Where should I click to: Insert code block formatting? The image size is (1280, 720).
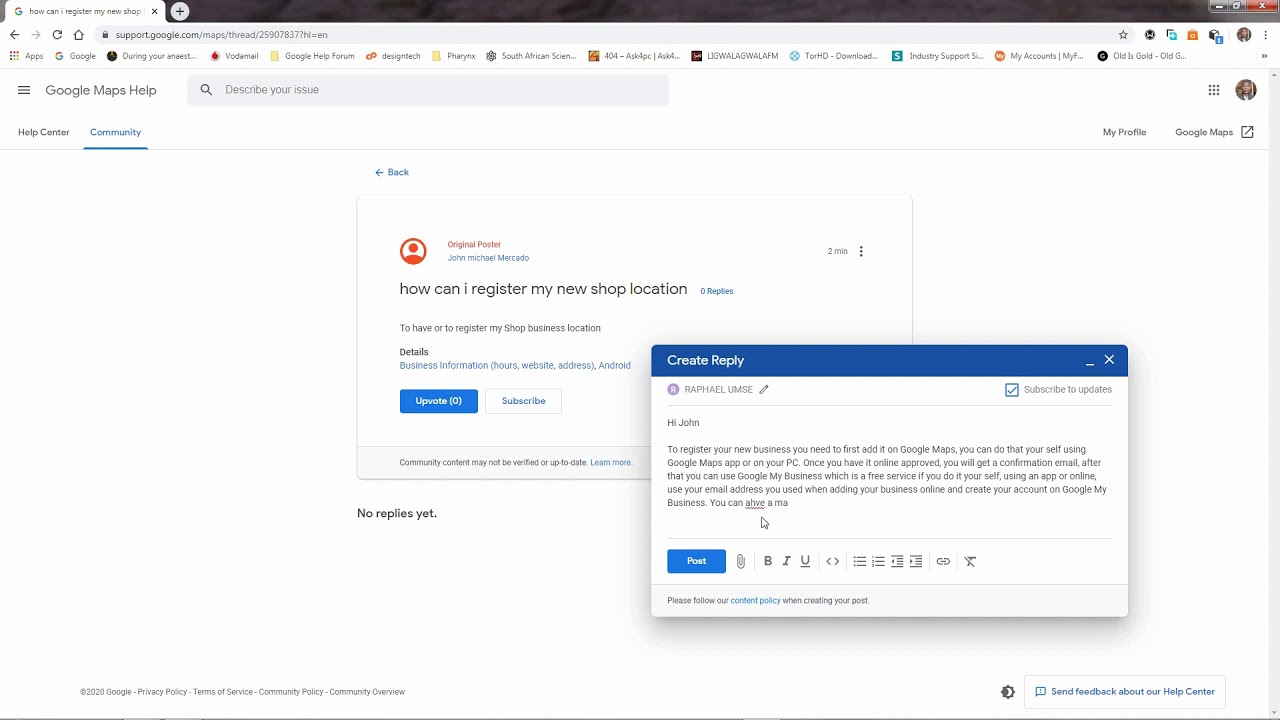point(833,562)
